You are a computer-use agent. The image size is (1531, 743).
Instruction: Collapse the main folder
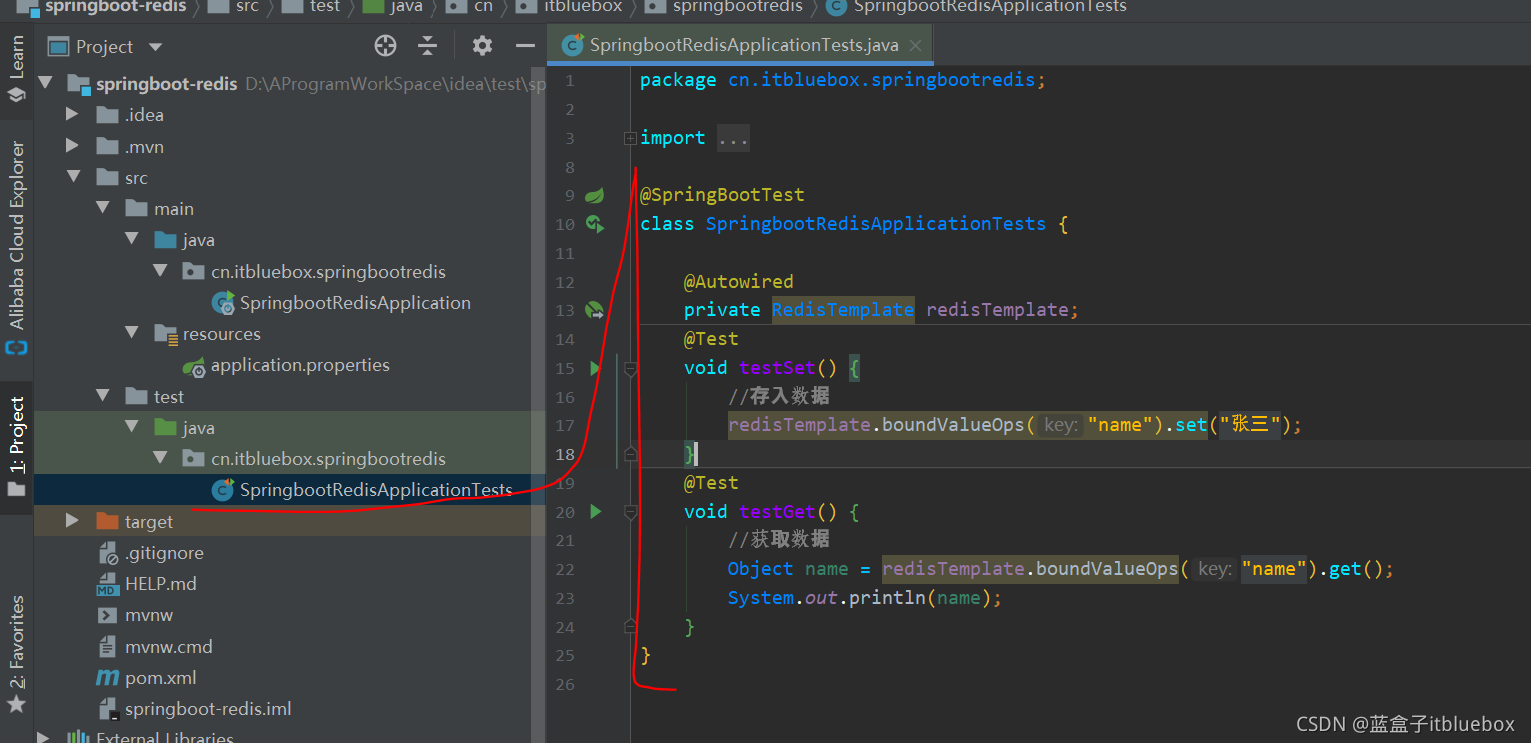point(102,208)
